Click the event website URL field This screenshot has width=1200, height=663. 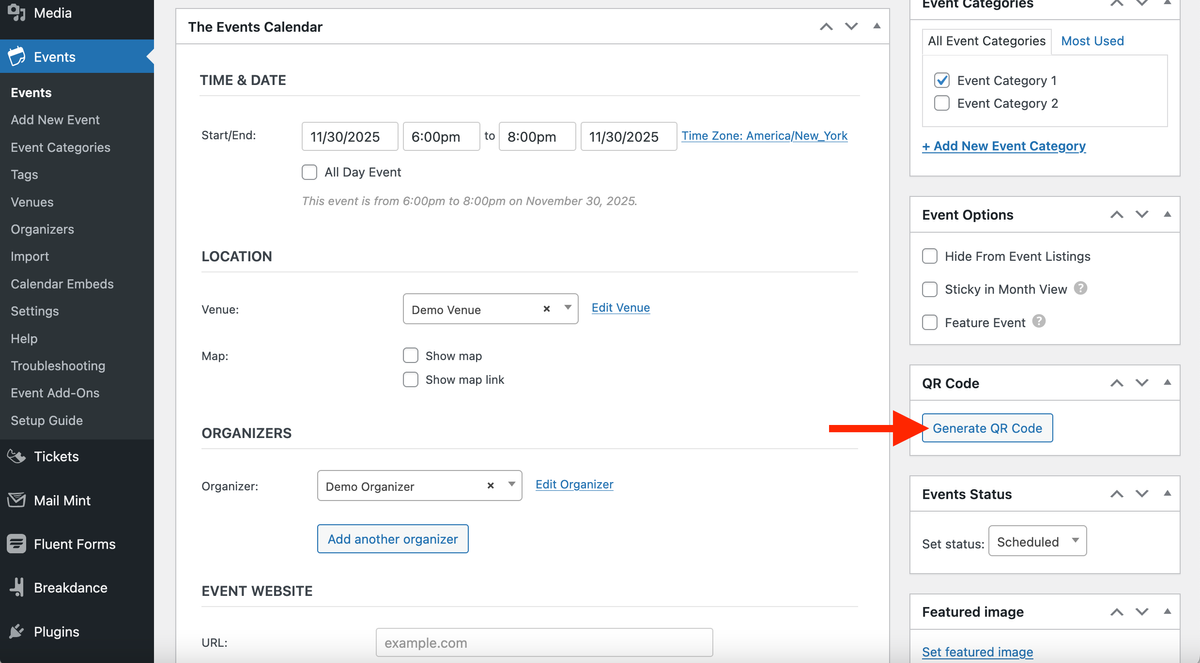click(543, 642)
